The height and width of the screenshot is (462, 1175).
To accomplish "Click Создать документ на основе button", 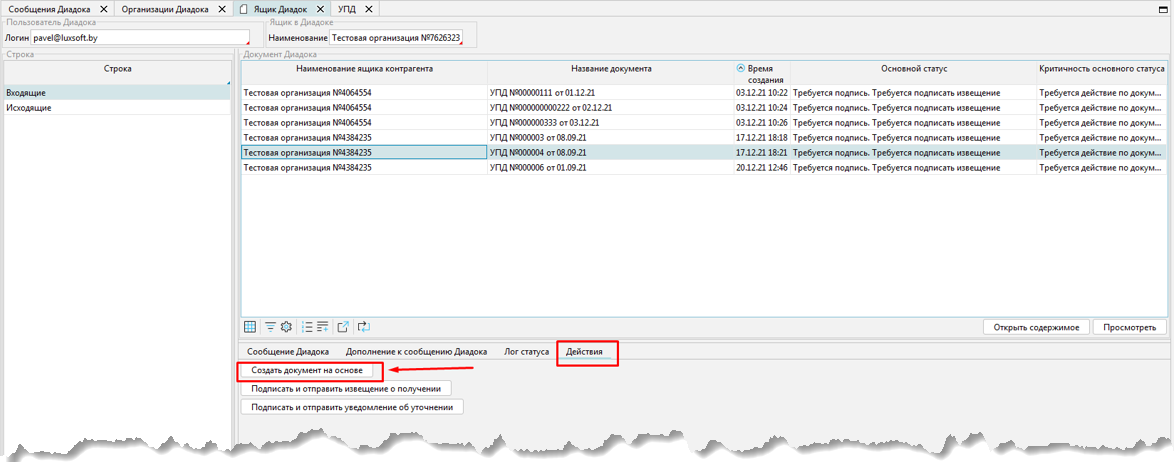I will pyautogui.click(x=306, y=370).
